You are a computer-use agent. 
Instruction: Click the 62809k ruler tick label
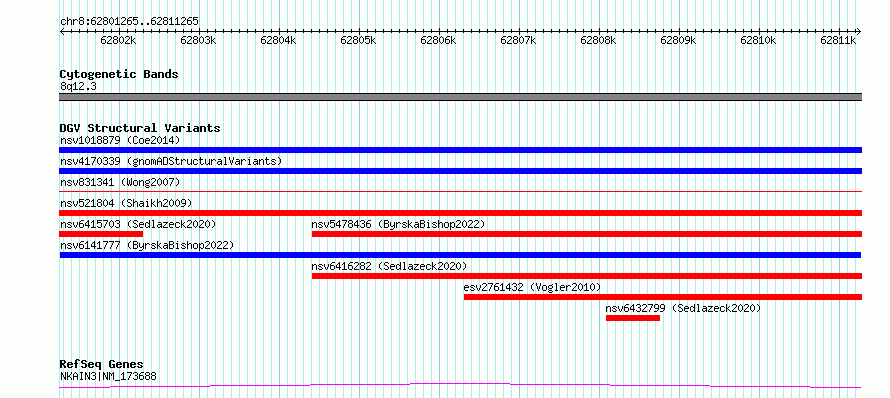coord(678,40)
